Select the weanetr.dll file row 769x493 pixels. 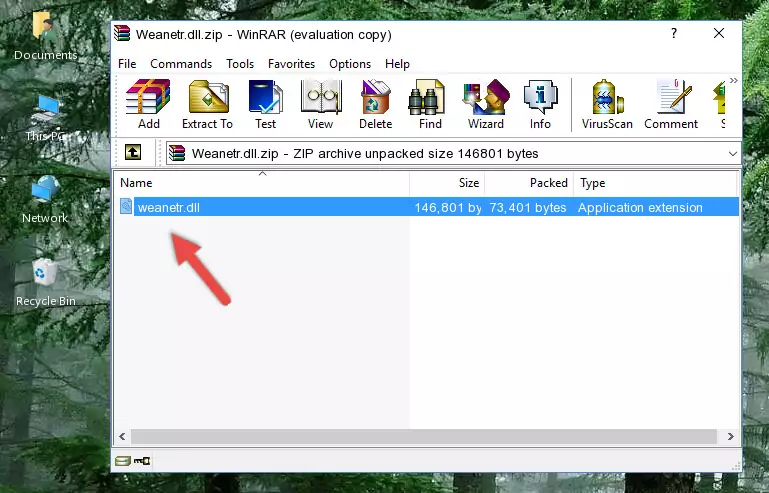point(427,207)
